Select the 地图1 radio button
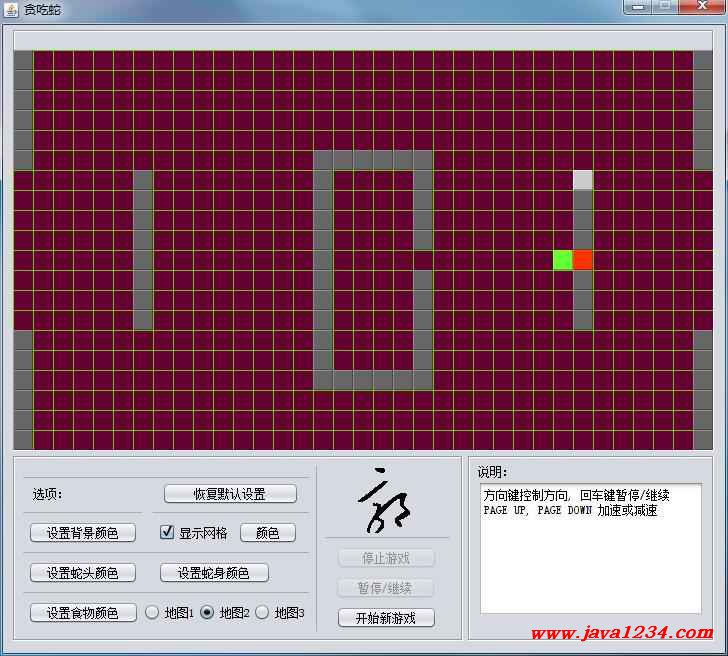The image size is (728, 656). coord(153,613)
